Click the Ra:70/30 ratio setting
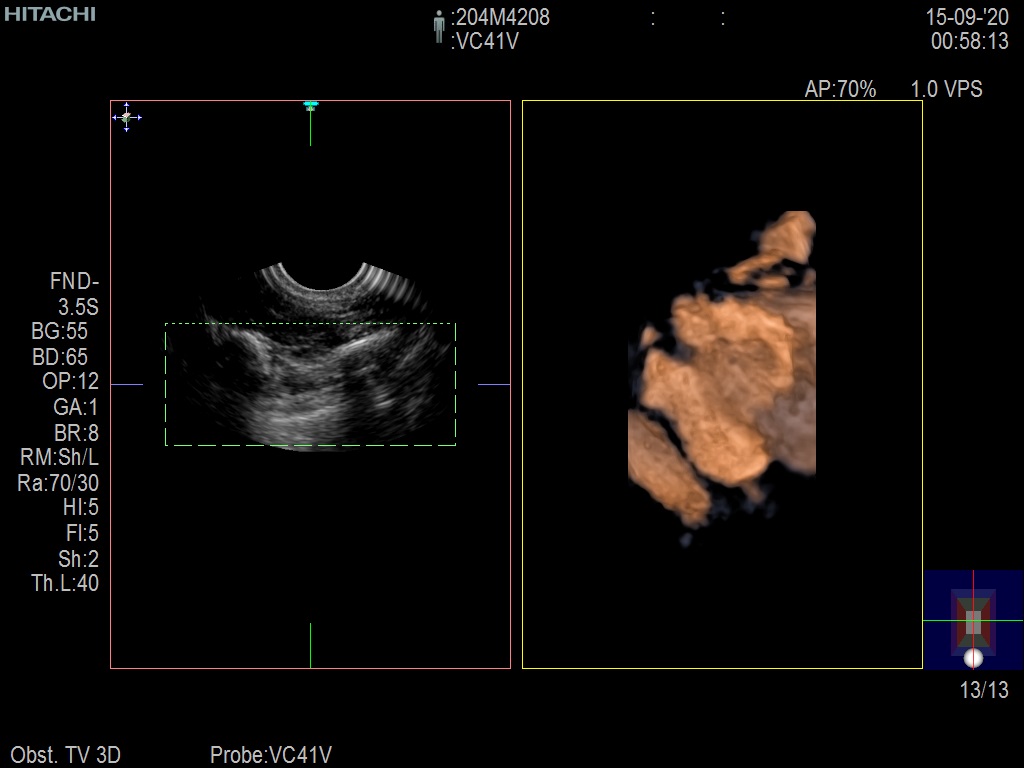This screenshot has width=1024, height=768. [x=59, y=483]
